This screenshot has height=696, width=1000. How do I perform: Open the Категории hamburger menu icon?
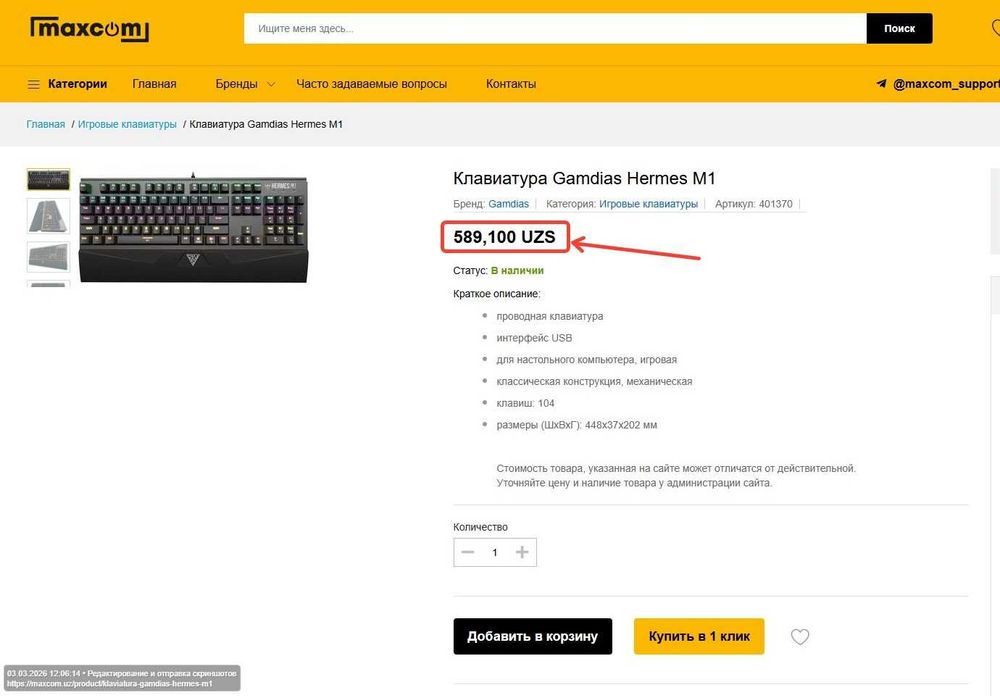tap(34, 84)
